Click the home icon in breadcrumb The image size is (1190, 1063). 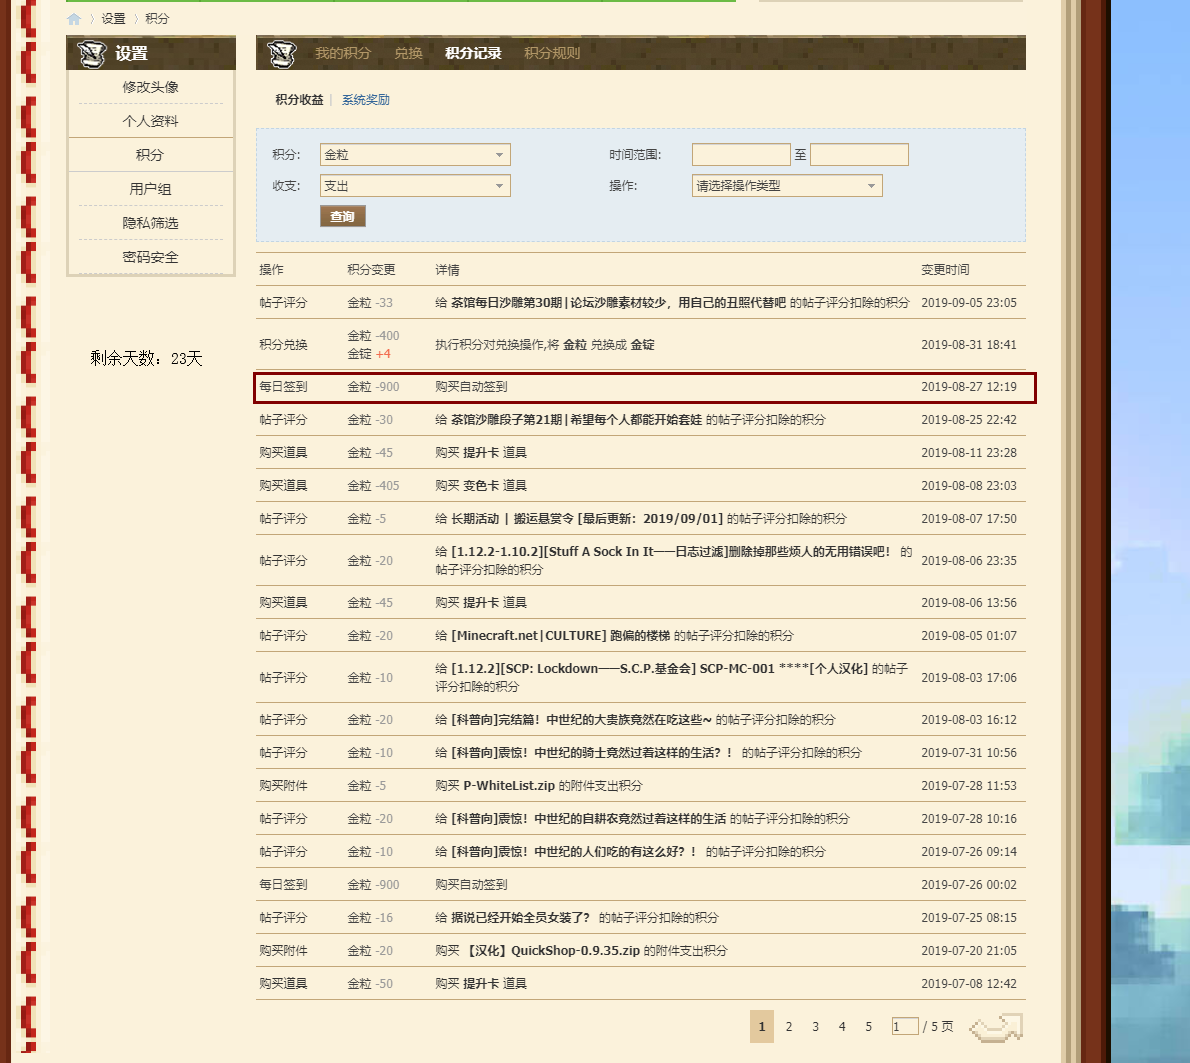point(74,19)
